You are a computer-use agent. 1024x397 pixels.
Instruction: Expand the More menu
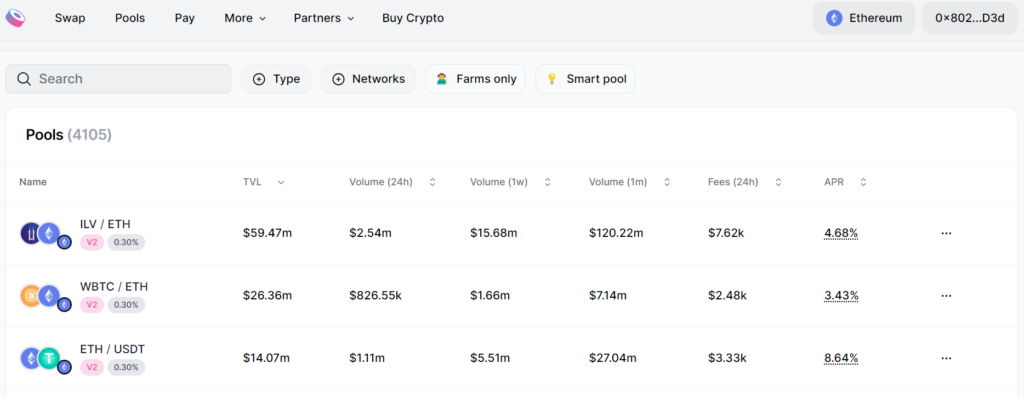pyautogui.click(x=245, y=18)
